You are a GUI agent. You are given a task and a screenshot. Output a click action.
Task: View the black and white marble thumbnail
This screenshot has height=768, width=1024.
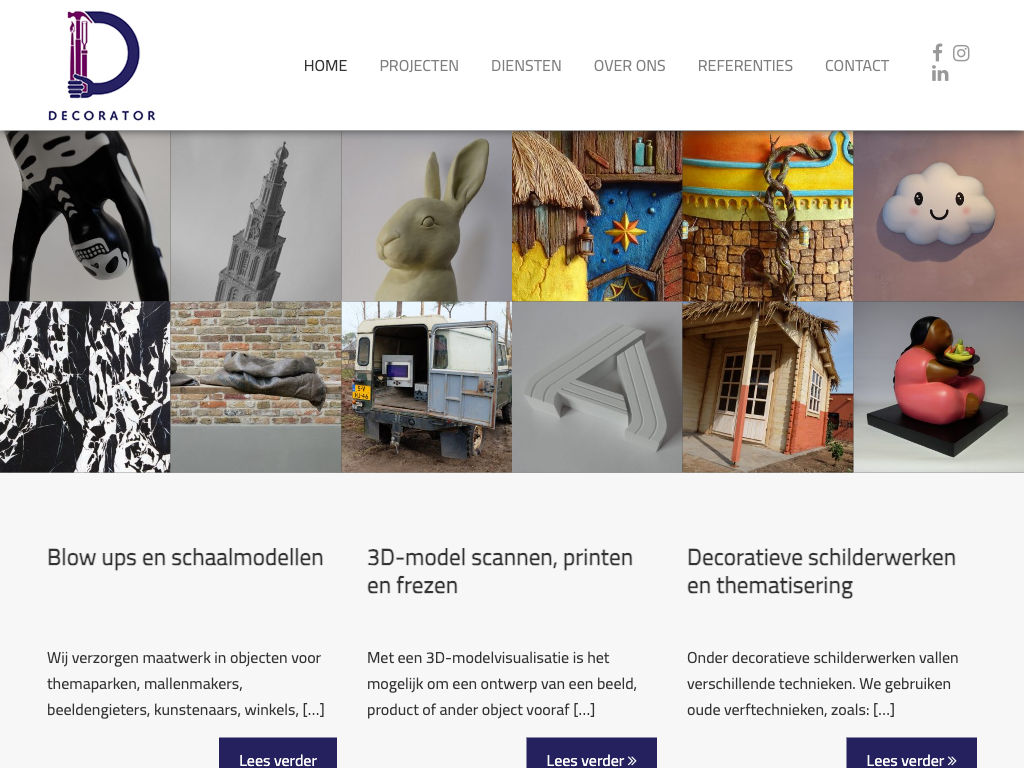click(x=85, y=387)
